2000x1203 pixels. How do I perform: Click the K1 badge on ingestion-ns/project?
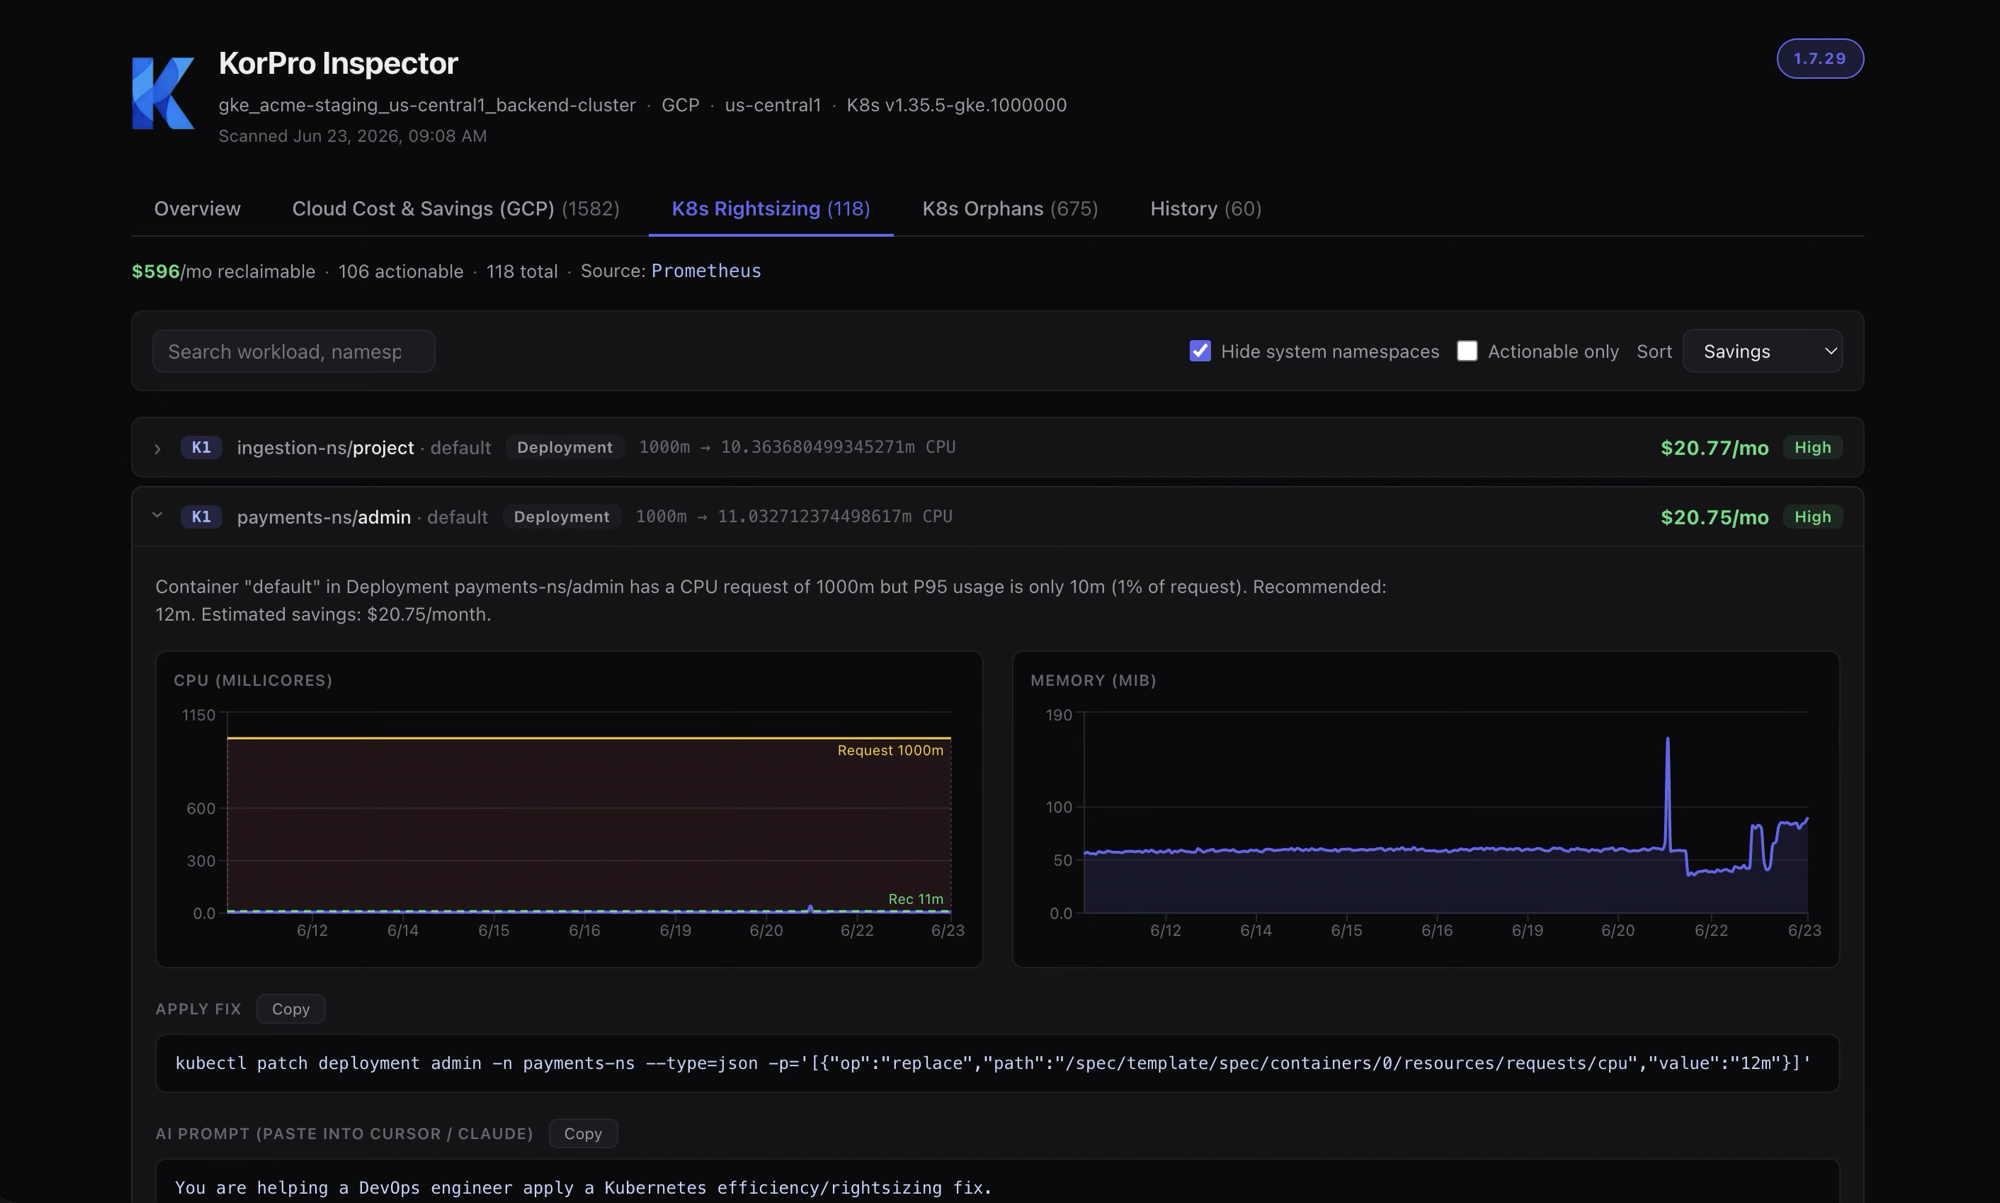(201, 447)
